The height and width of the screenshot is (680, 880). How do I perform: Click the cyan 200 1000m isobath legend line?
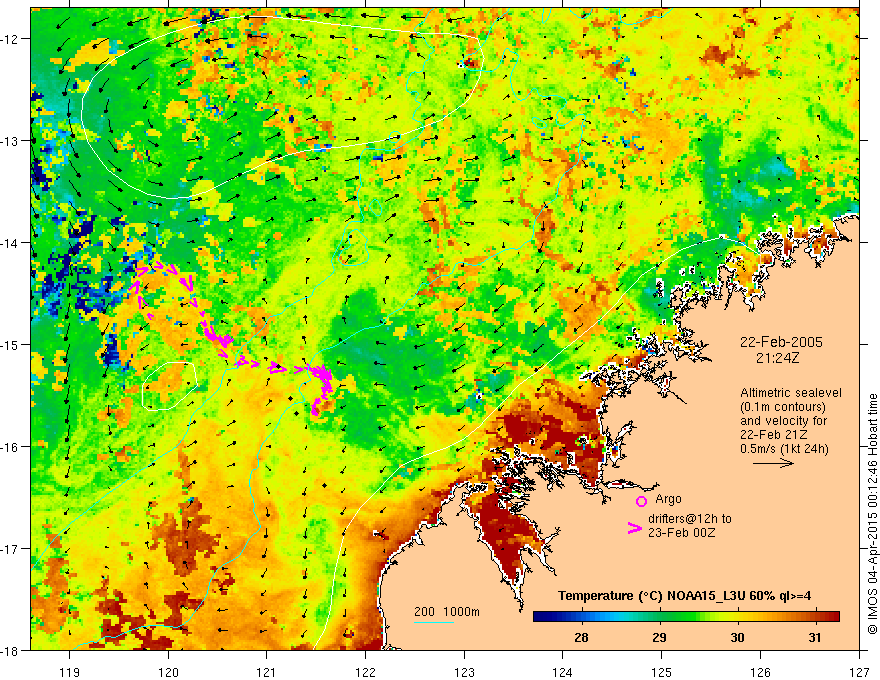[434, 622]
